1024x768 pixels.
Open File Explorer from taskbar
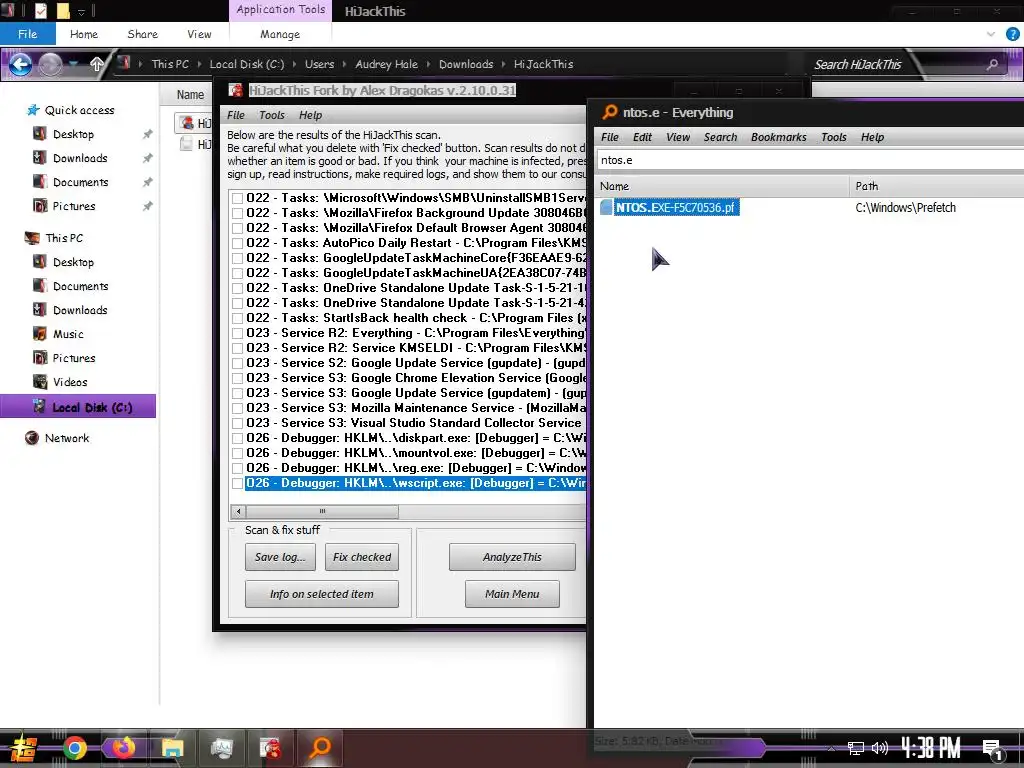point(172,748)
